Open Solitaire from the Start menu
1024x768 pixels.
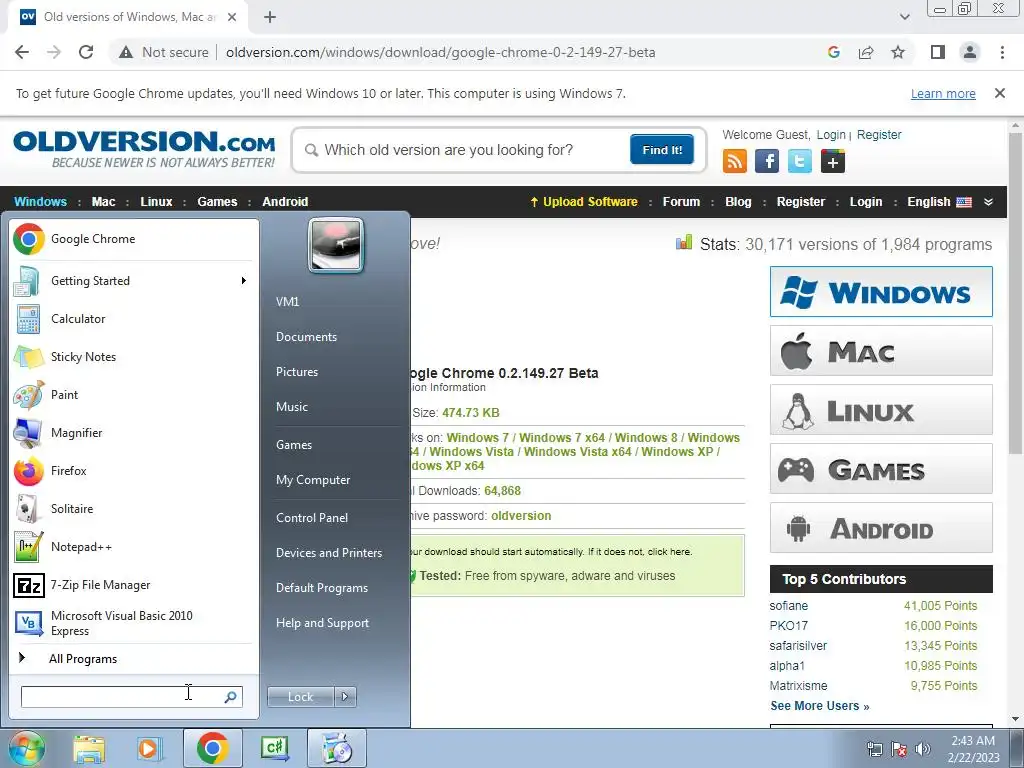coord(133,509)
